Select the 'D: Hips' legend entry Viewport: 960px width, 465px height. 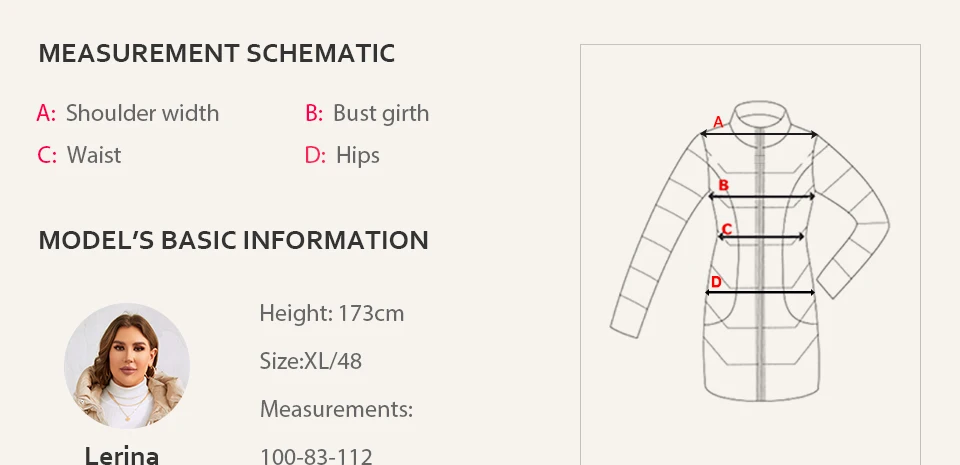[342, 155]
